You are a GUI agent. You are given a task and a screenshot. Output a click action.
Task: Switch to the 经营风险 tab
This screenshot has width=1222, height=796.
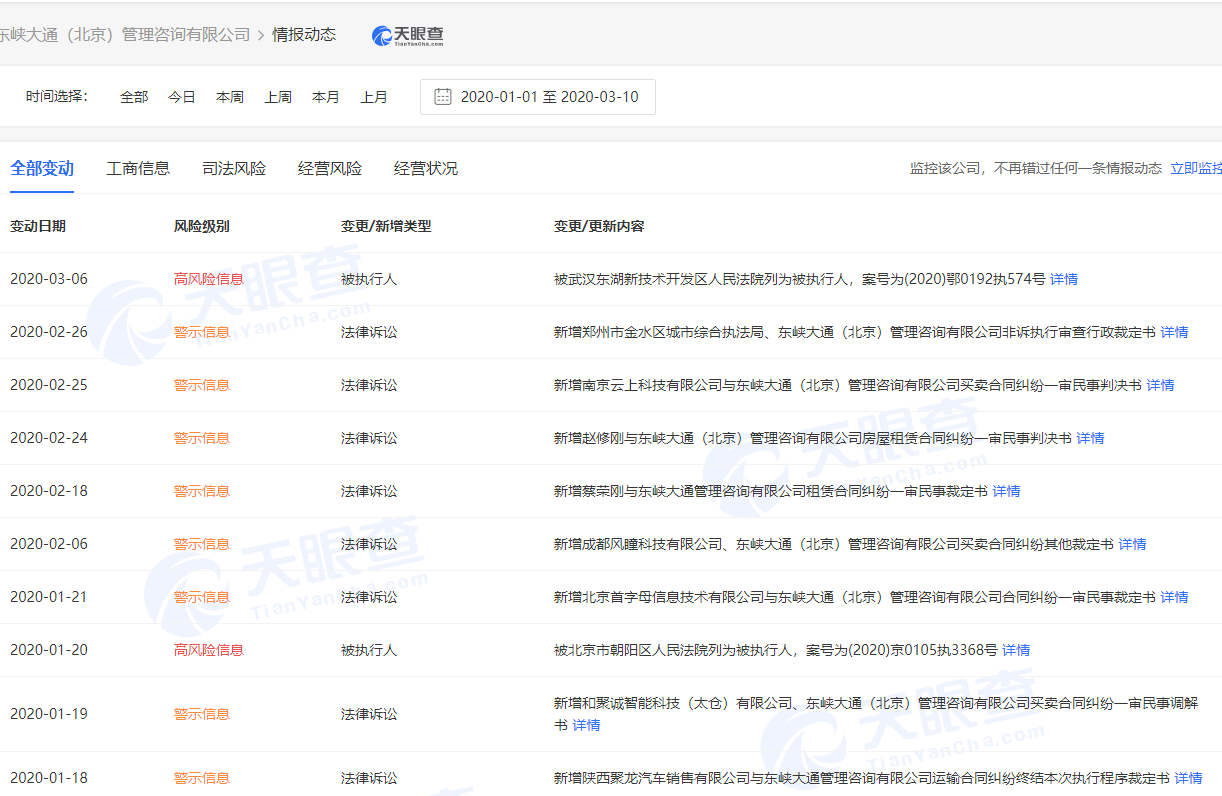coord(330,168)
